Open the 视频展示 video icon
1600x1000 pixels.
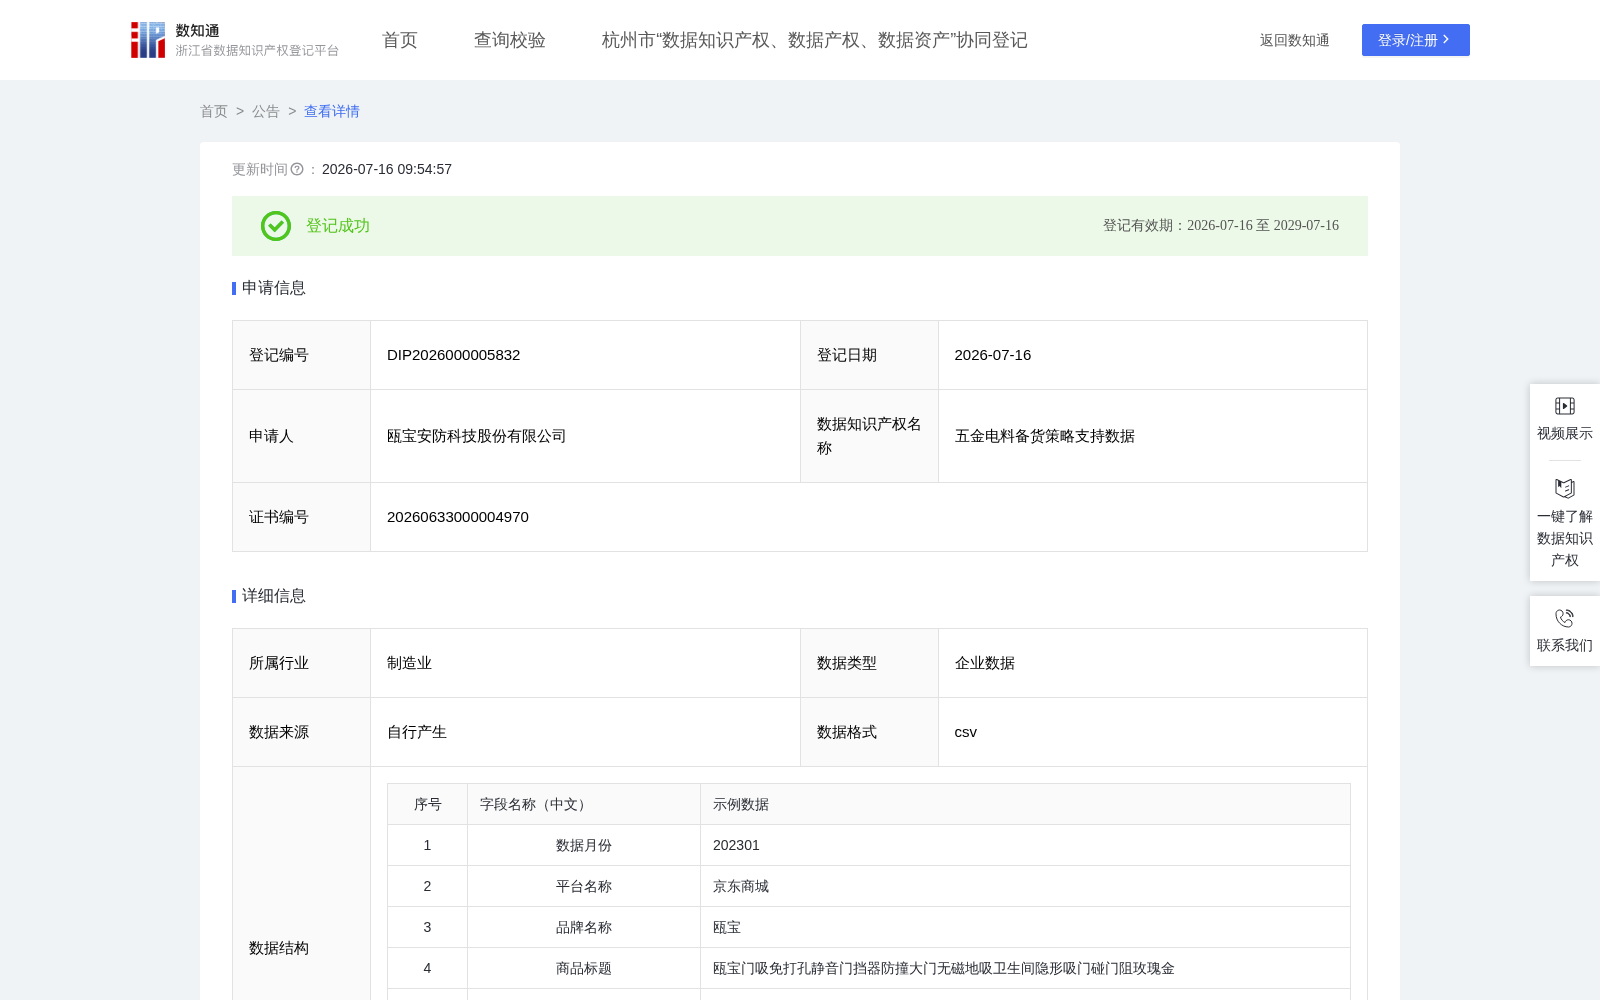(1565, 406)
